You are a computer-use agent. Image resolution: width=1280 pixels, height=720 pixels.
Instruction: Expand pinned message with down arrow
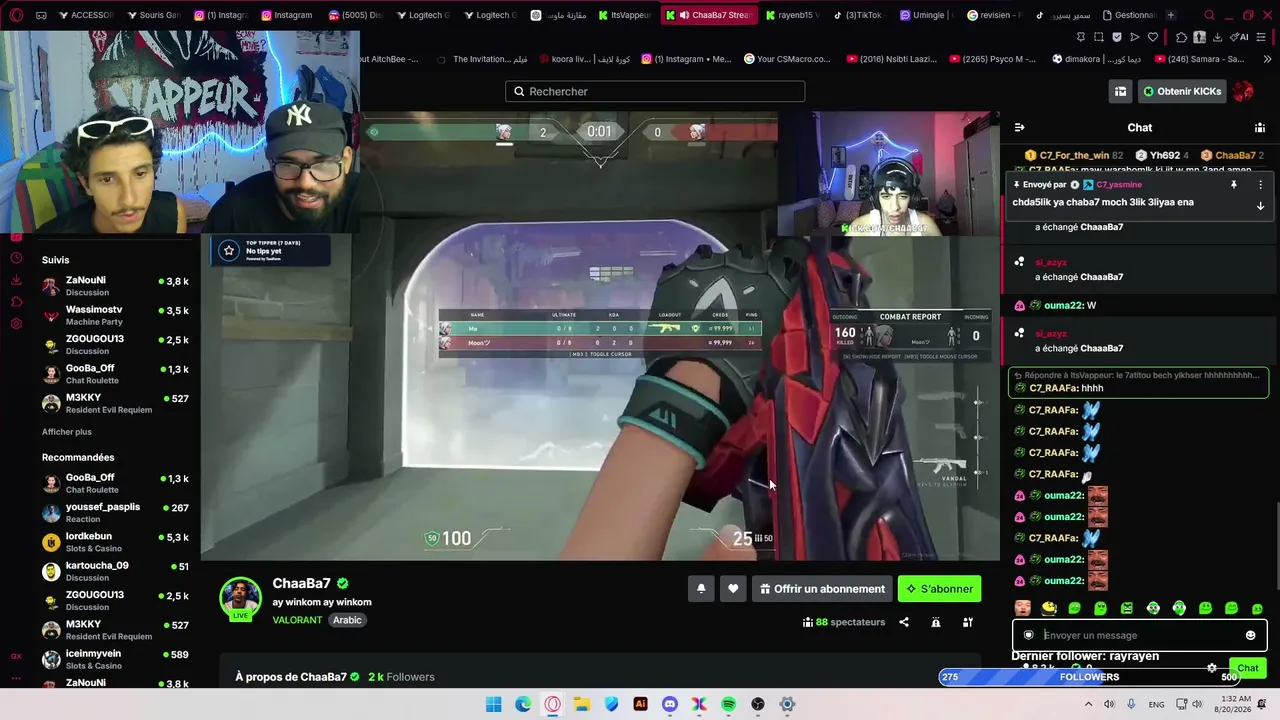(x=1260, y=206)
